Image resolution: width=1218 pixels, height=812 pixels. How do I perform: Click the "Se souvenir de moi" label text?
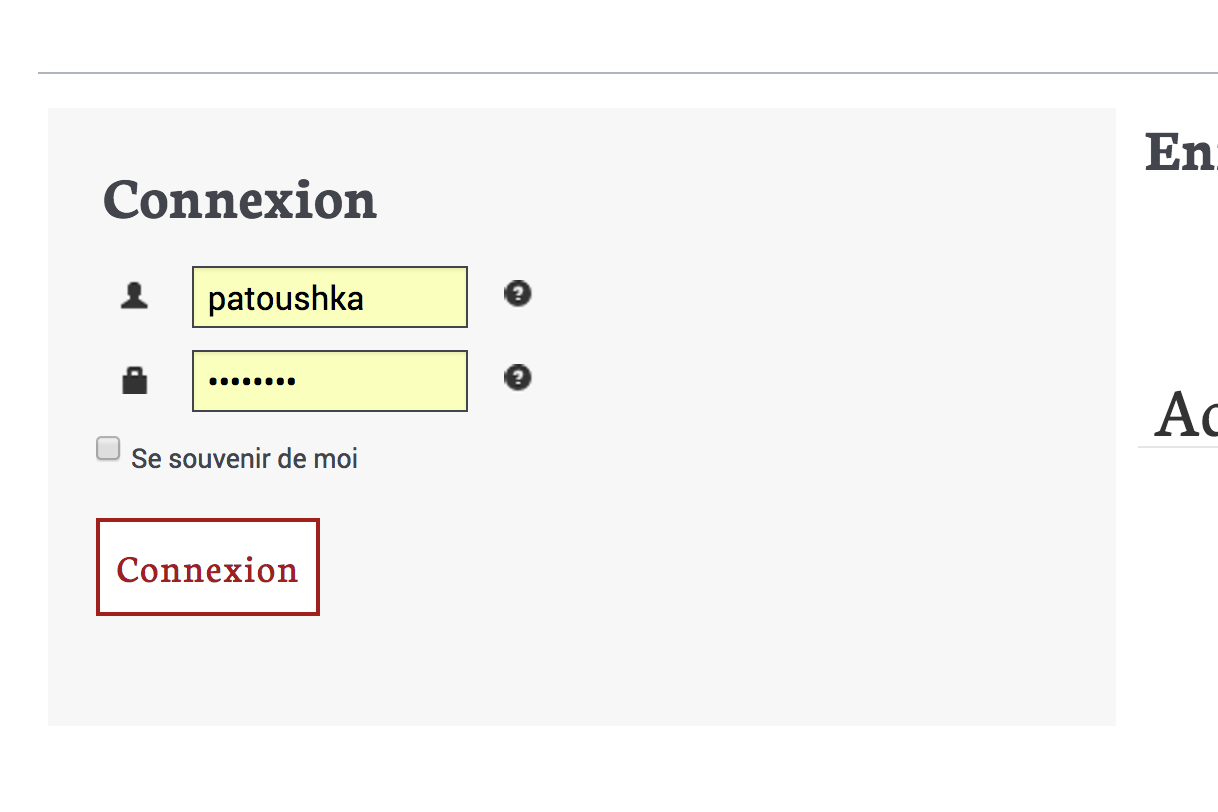point(244,459)
